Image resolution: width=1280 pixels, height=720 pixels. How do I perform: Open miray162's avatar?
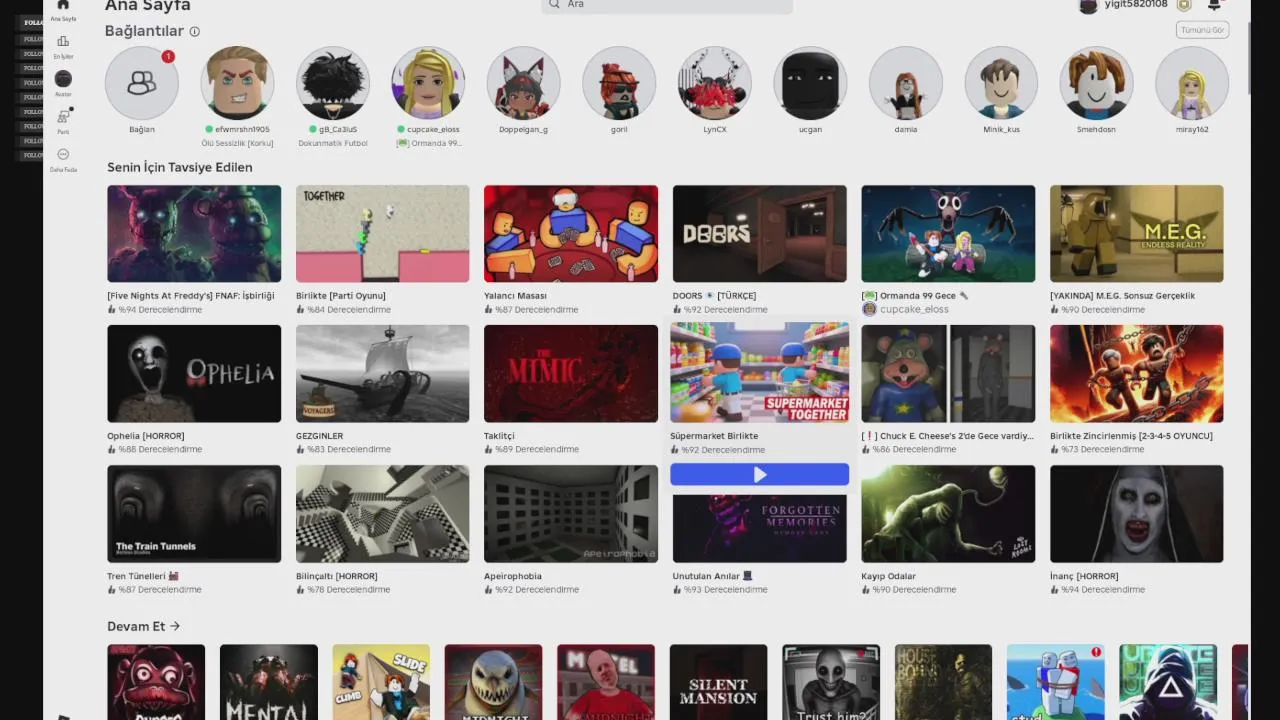[x=1192, y=83]
